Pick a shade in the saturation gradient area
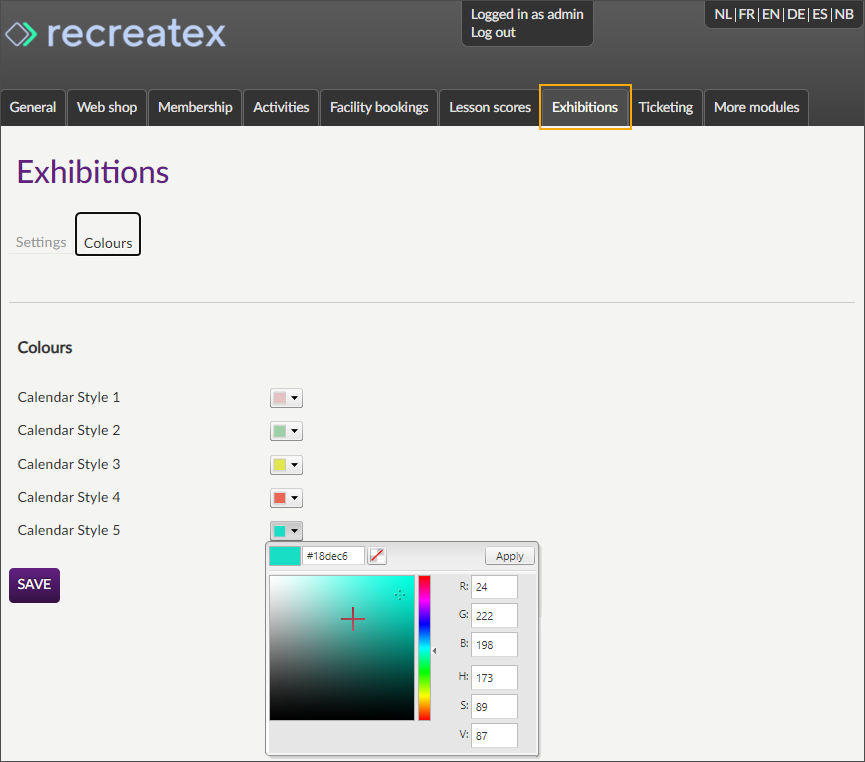 (x=342, y=645)
